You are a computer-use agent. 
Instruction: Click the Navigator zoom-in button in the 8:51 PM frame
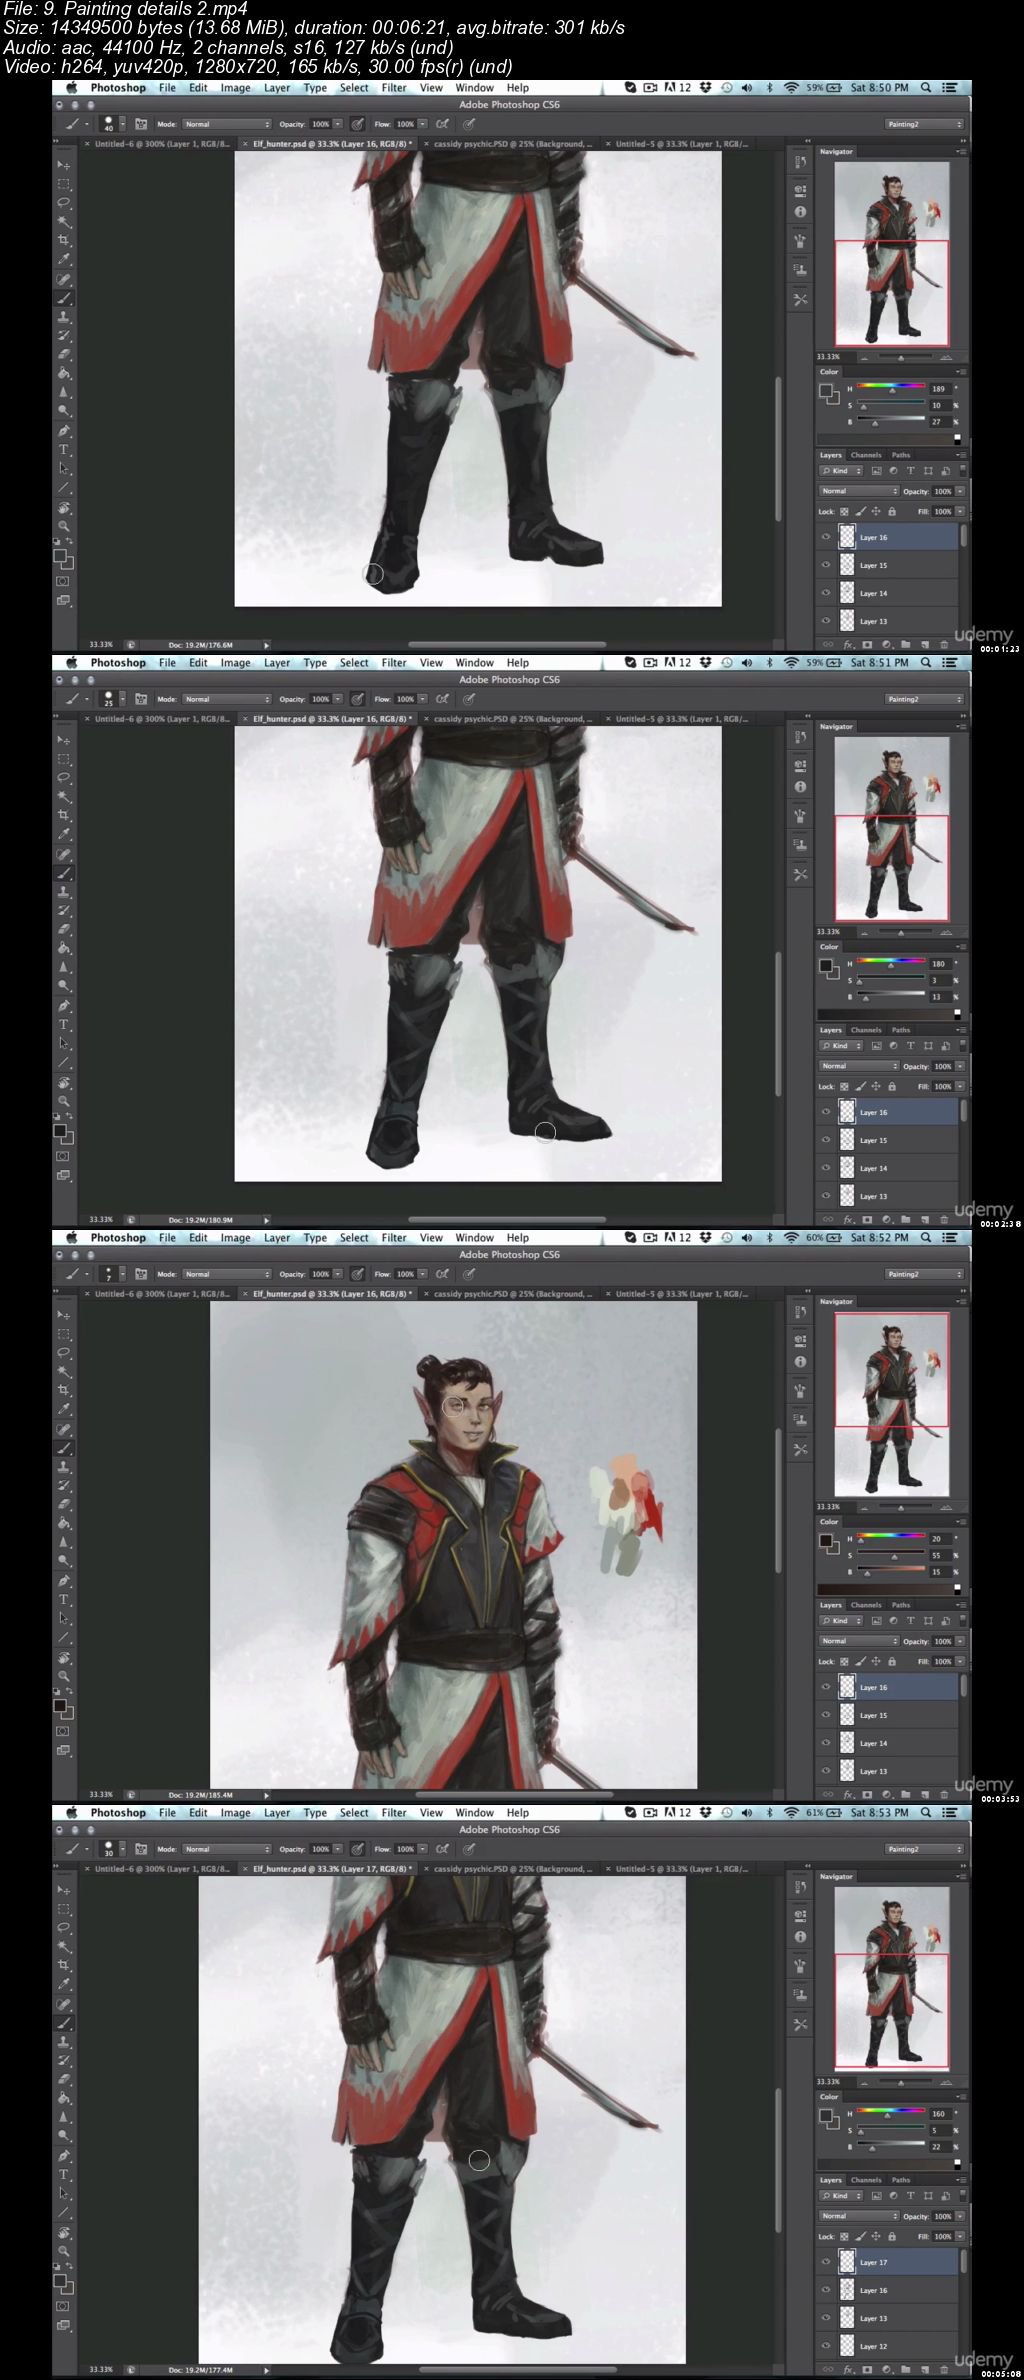pyautogui.click(x=944, y=932)
